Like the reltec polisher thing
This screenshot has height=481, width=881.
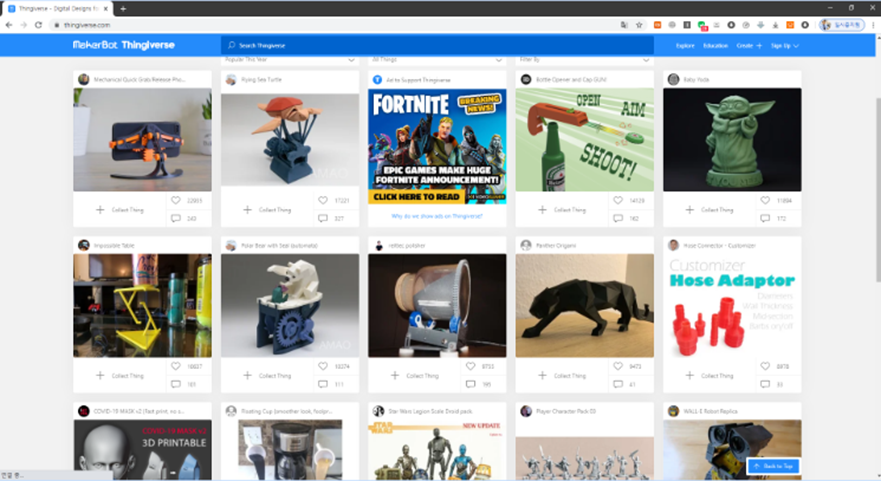pos(471,366)
